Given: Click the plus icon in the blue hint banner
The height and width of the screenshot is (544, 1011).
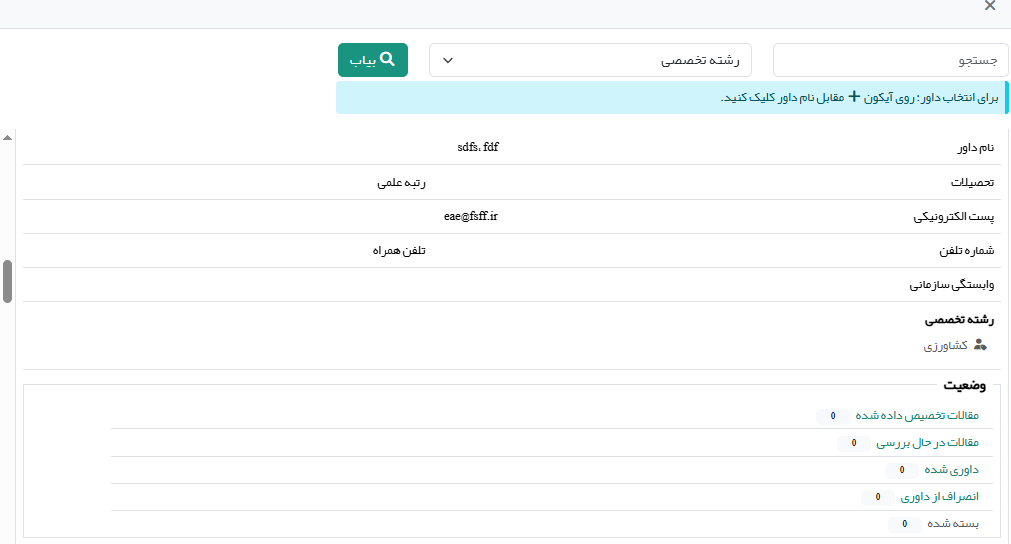Looking at the screenshot, I should click(x=853, y=97).
